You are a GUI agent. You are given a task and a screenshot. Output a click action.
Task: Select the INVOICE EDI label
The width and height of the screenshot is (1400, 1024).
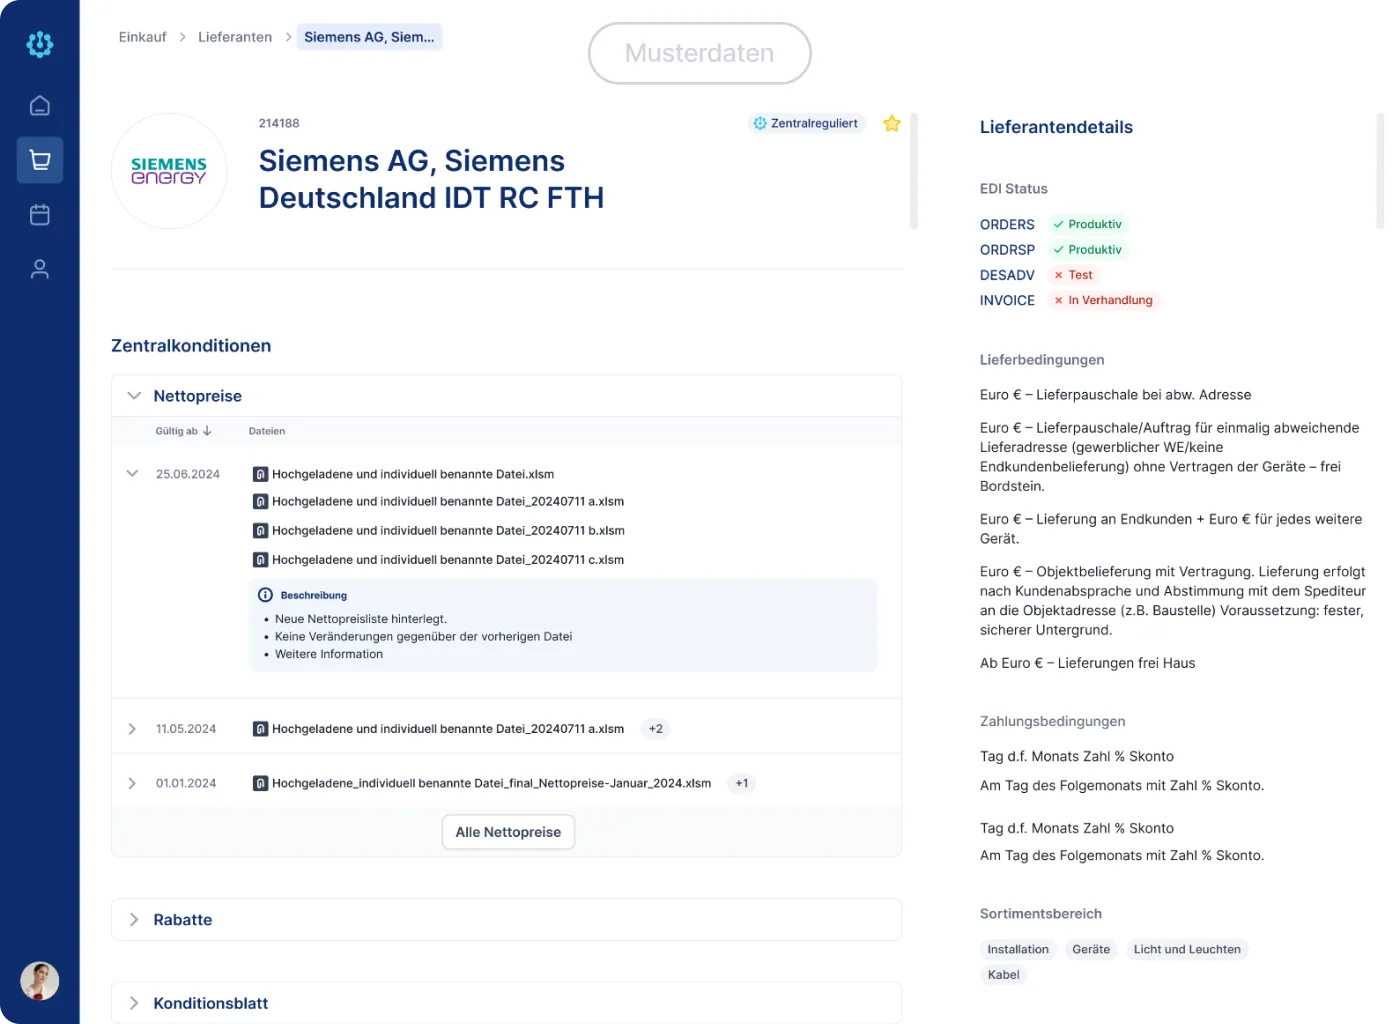tap(1007, 300)
